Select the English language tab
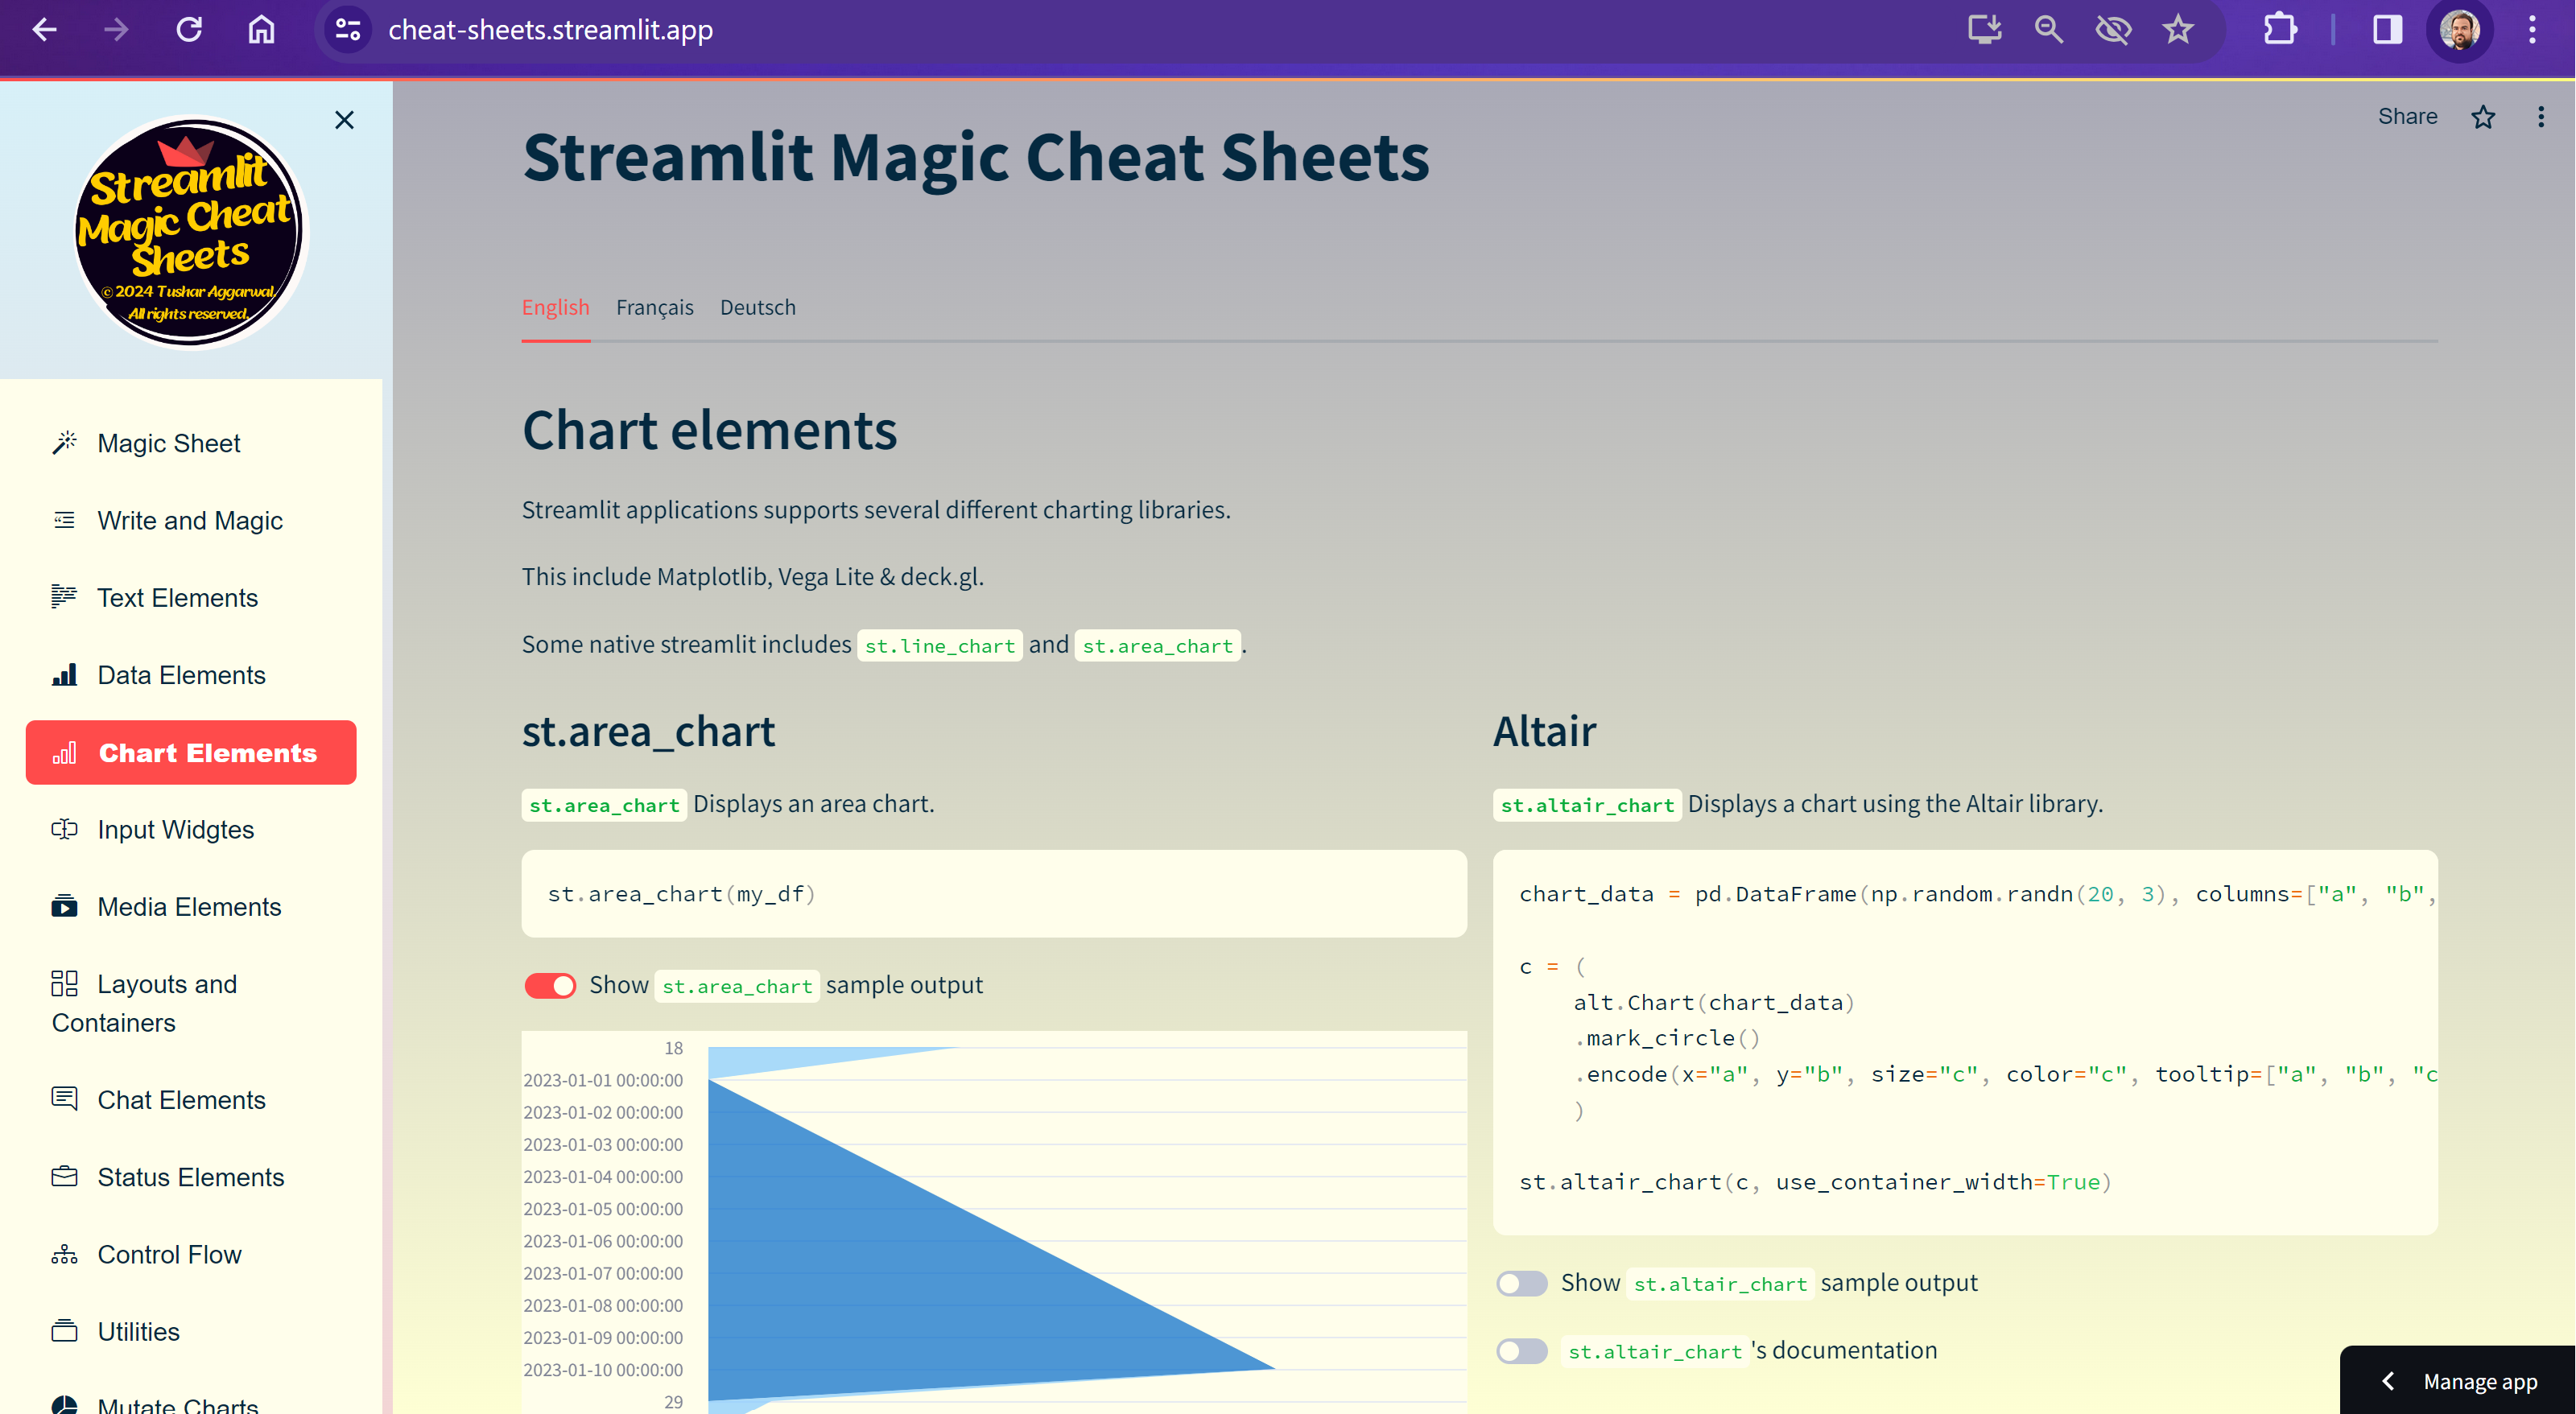Screen dimensions: 2576x1414 click(x=554, y=307)
